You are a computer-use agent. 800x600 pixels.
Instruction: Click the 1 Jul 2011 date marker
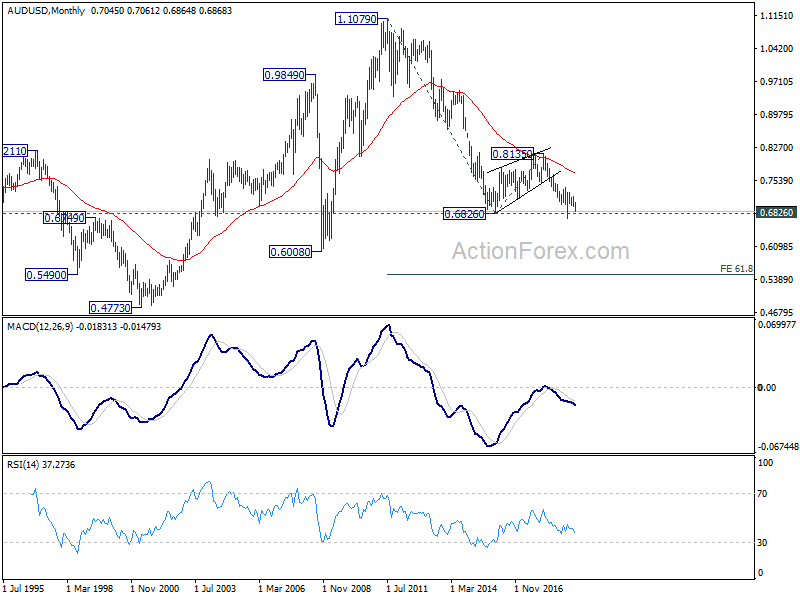pyautogui.click(x=407, y=588)
